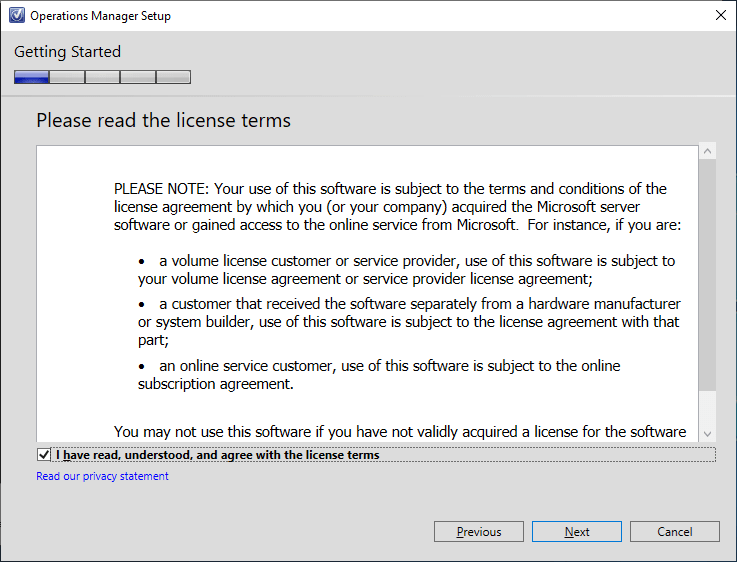Viewport: 737px width, 562px height.
Task: Click the Previous button
Action: click(479, 532)
